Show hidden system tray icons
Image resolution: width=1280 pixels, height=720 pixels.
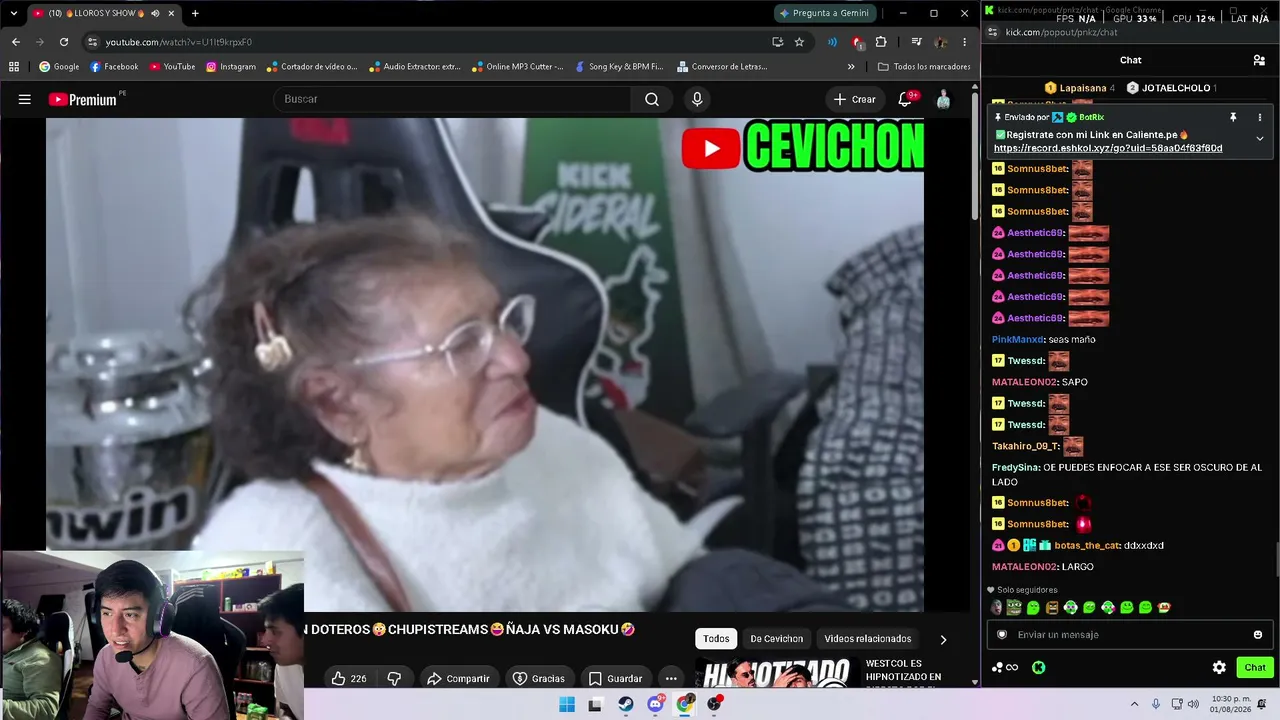coord(1134,704)
